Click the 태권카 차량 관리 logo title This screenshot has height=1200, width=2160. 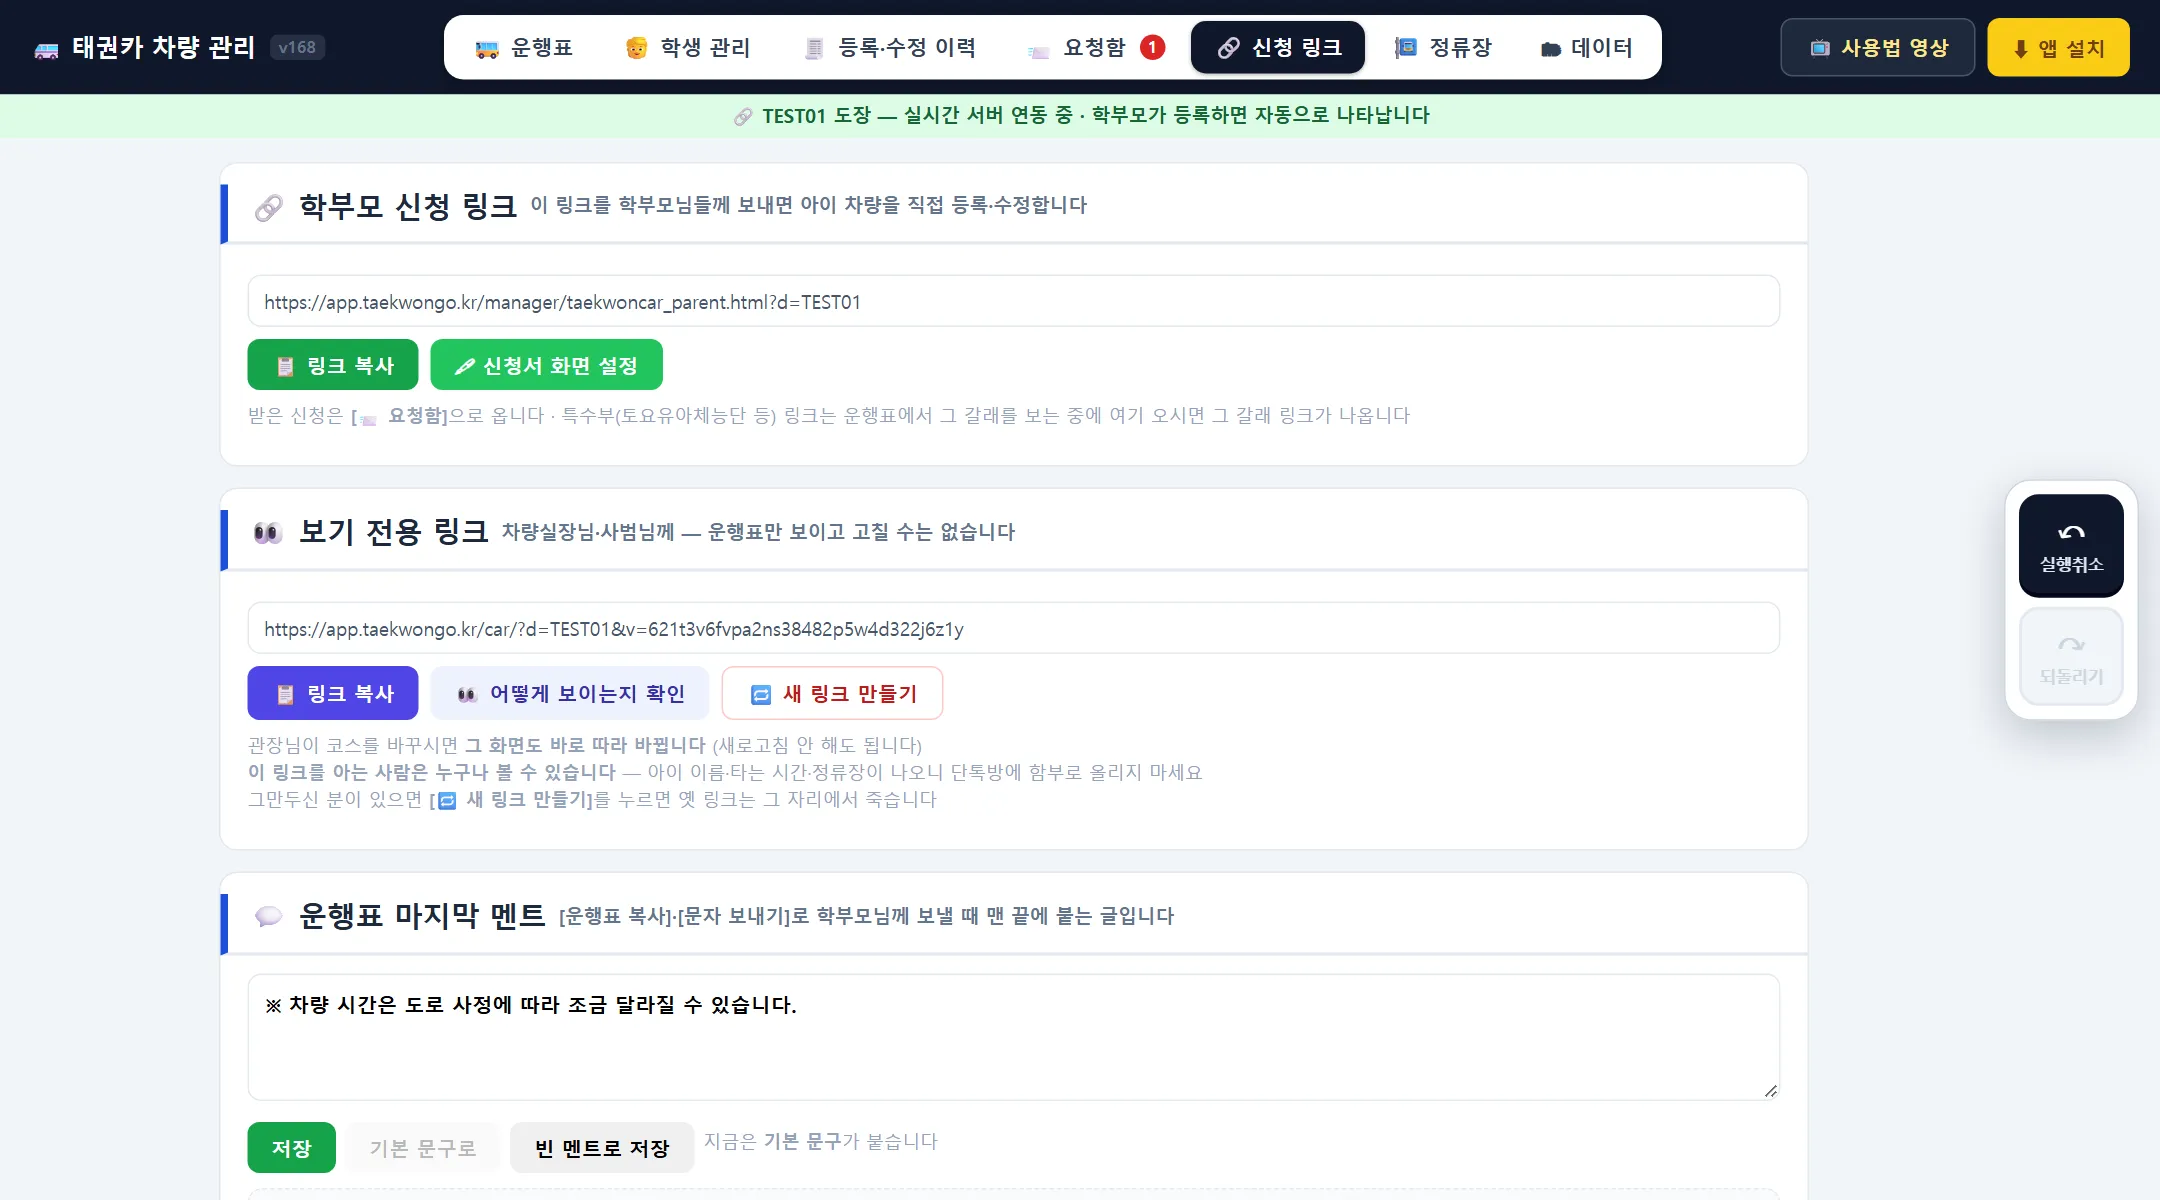click(163, 47)
